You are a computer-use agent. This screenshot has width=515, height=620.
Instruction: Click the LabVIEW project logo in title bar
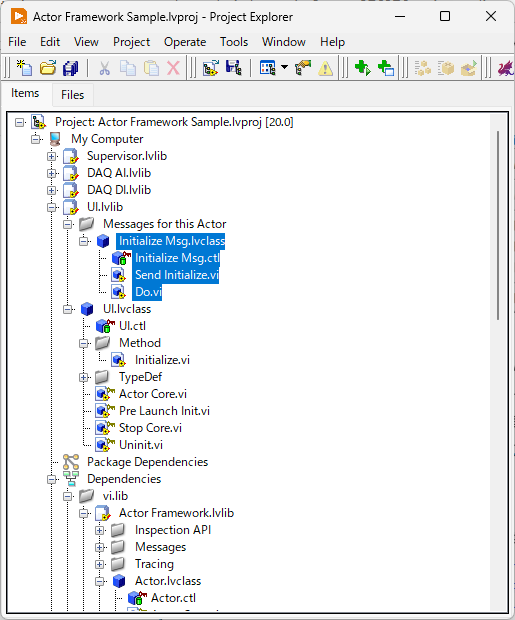coord(19,17)
